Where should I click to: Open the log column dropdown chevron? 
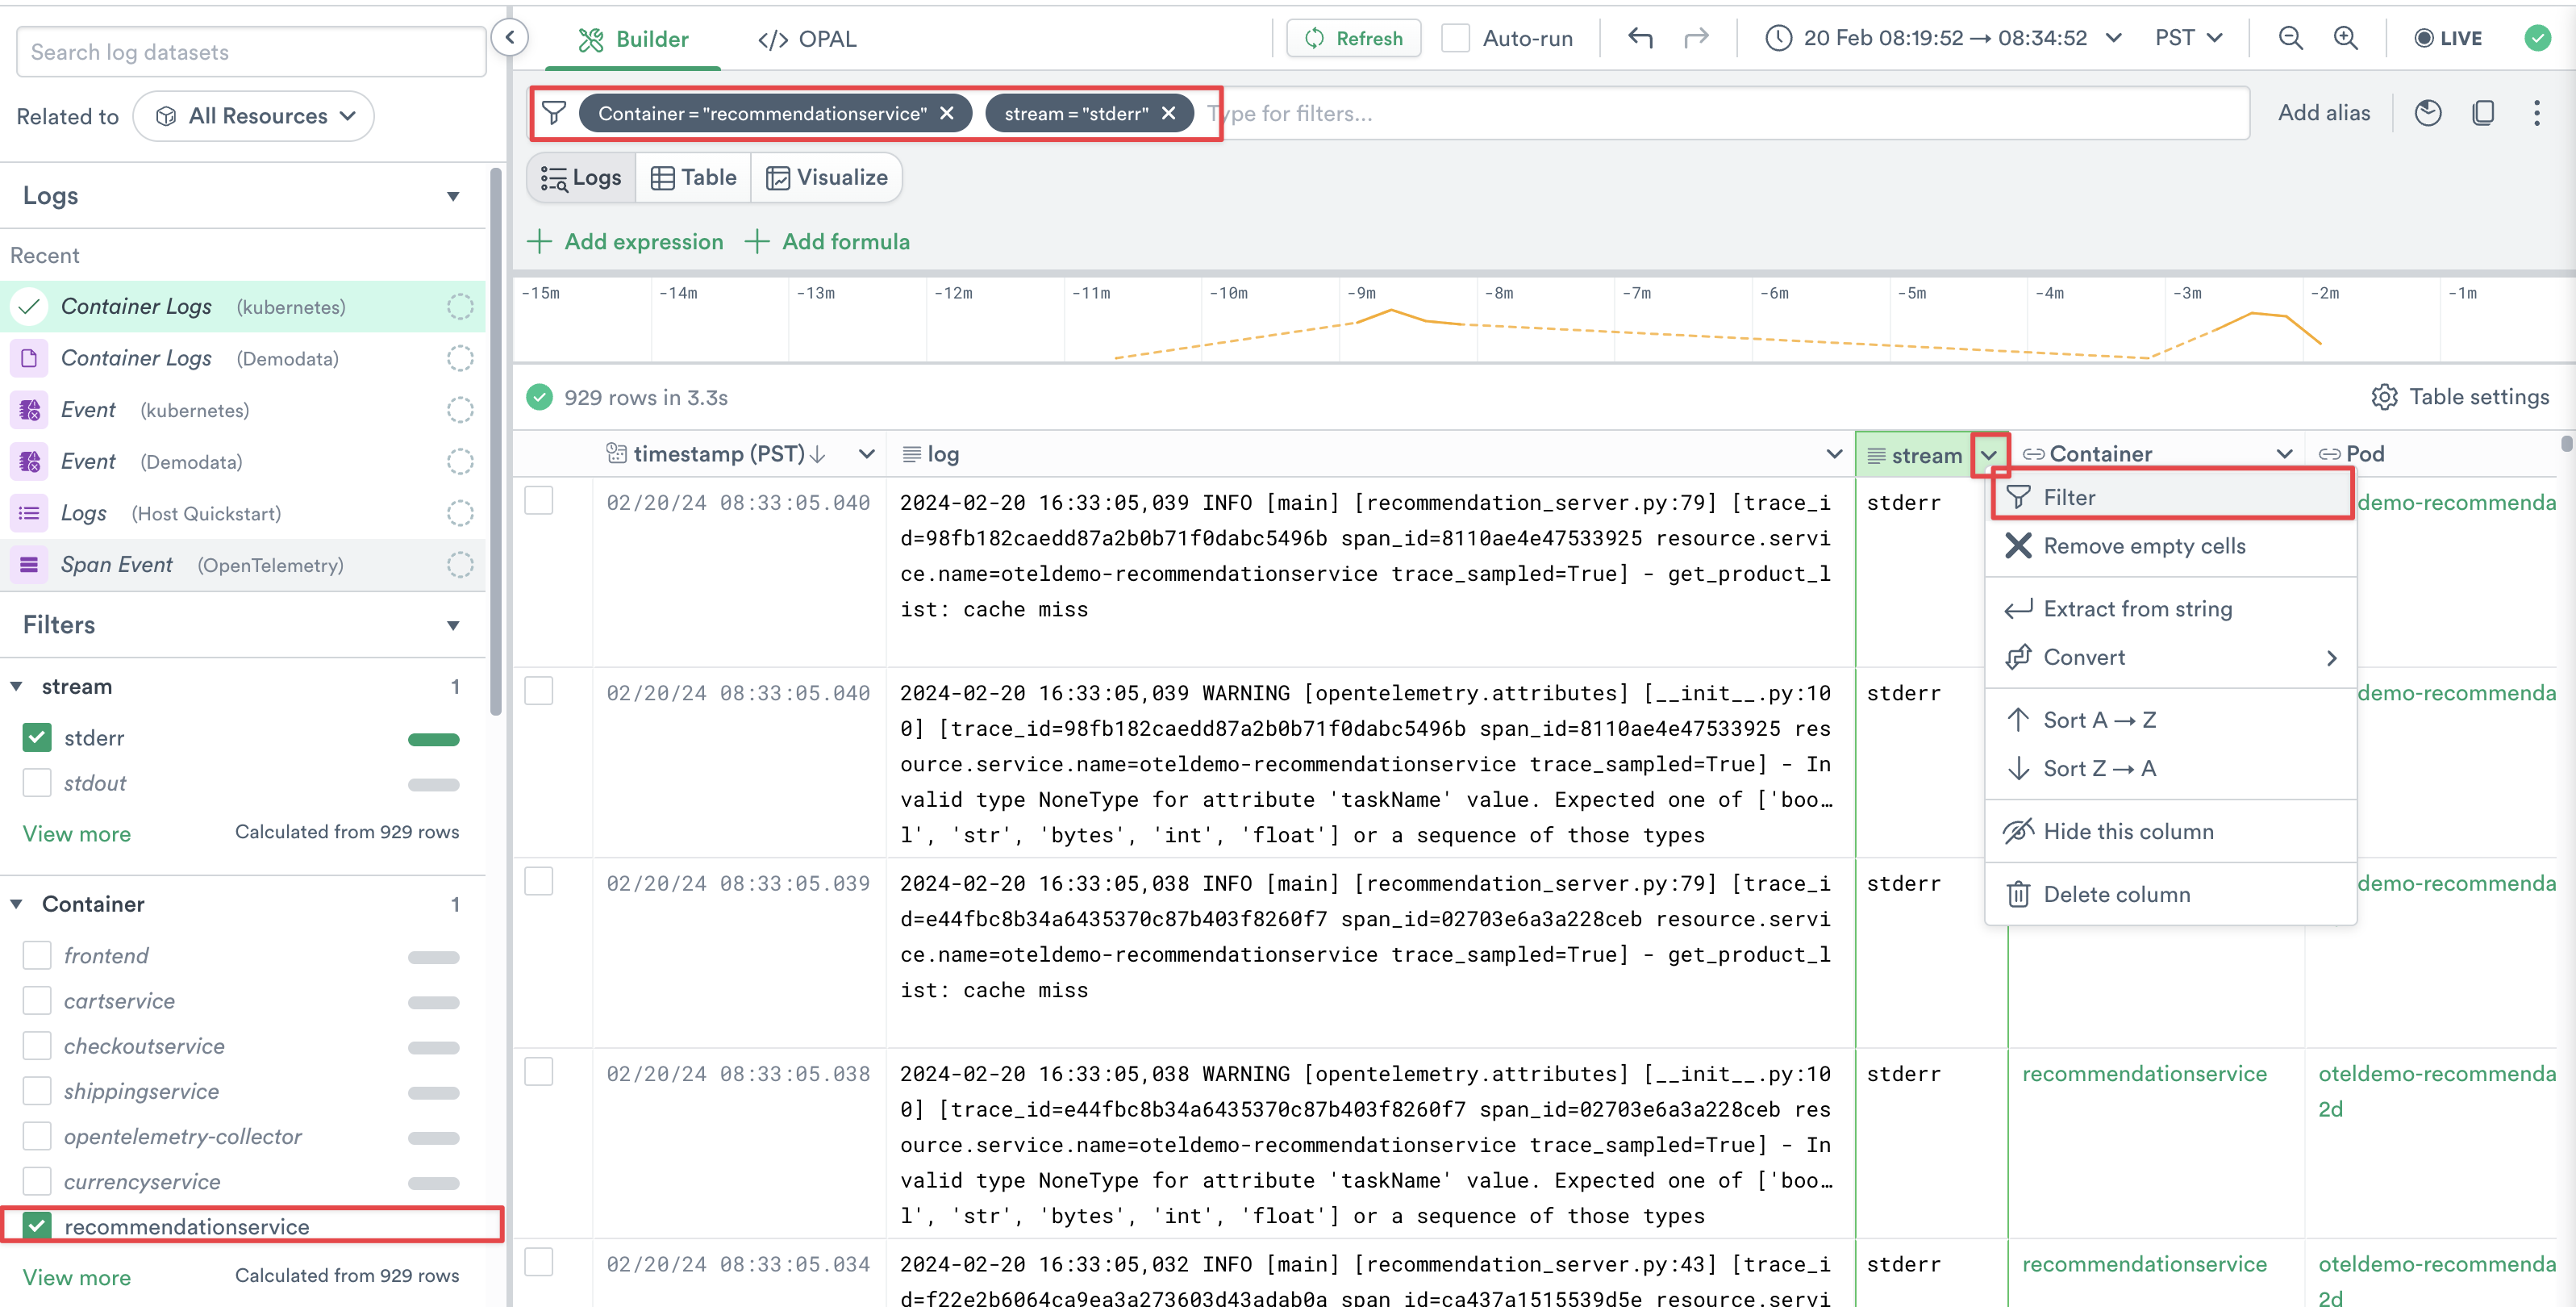[x=1834, y=454]
